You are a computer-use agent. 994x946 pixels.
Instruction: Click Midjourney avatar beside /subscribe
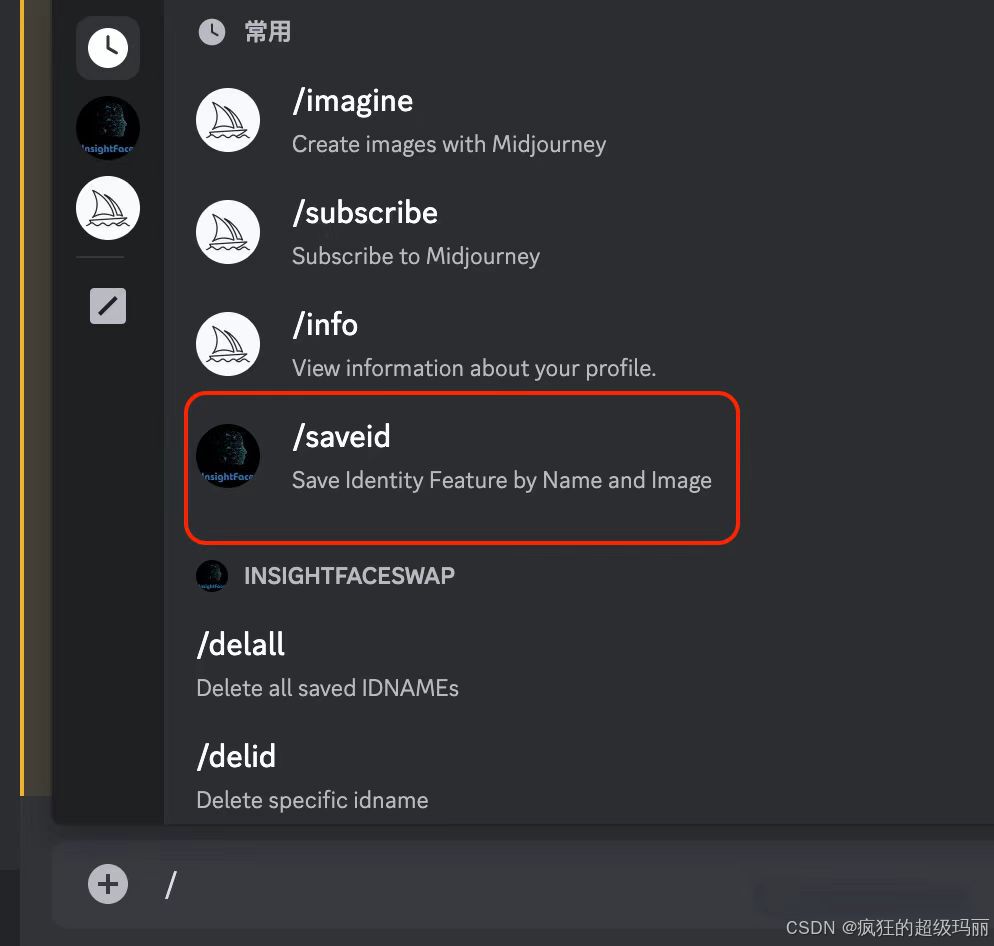click(228, 233)
